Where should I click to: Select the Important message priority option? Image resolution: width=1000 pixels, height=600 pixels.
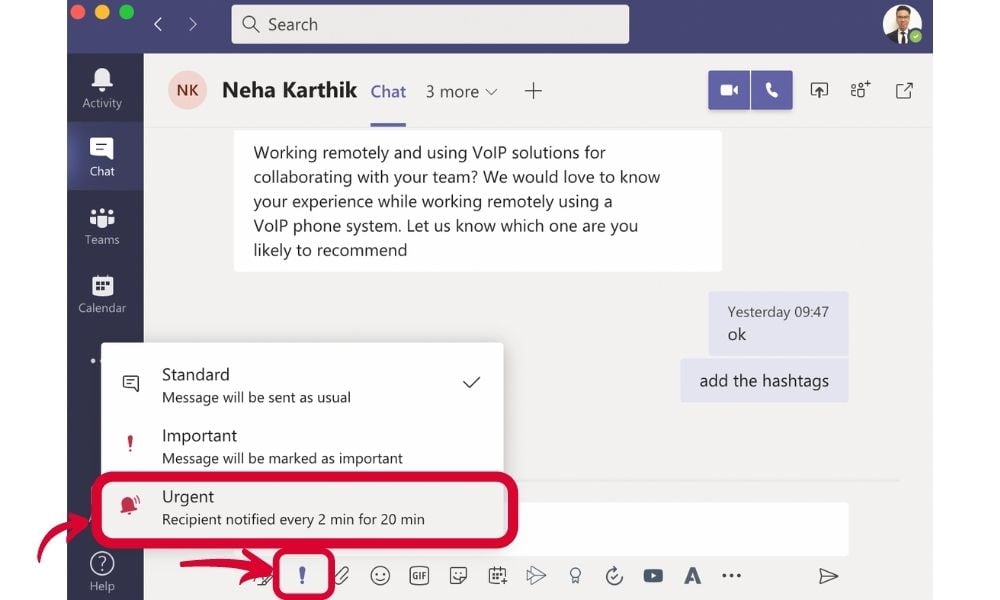[x=200, y=445]
